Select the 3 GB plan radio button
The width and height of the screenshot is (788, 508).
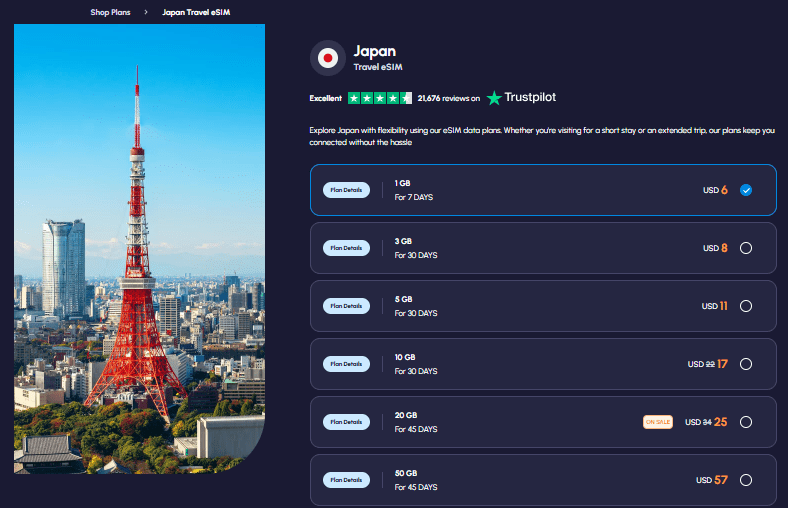(745, 248)
